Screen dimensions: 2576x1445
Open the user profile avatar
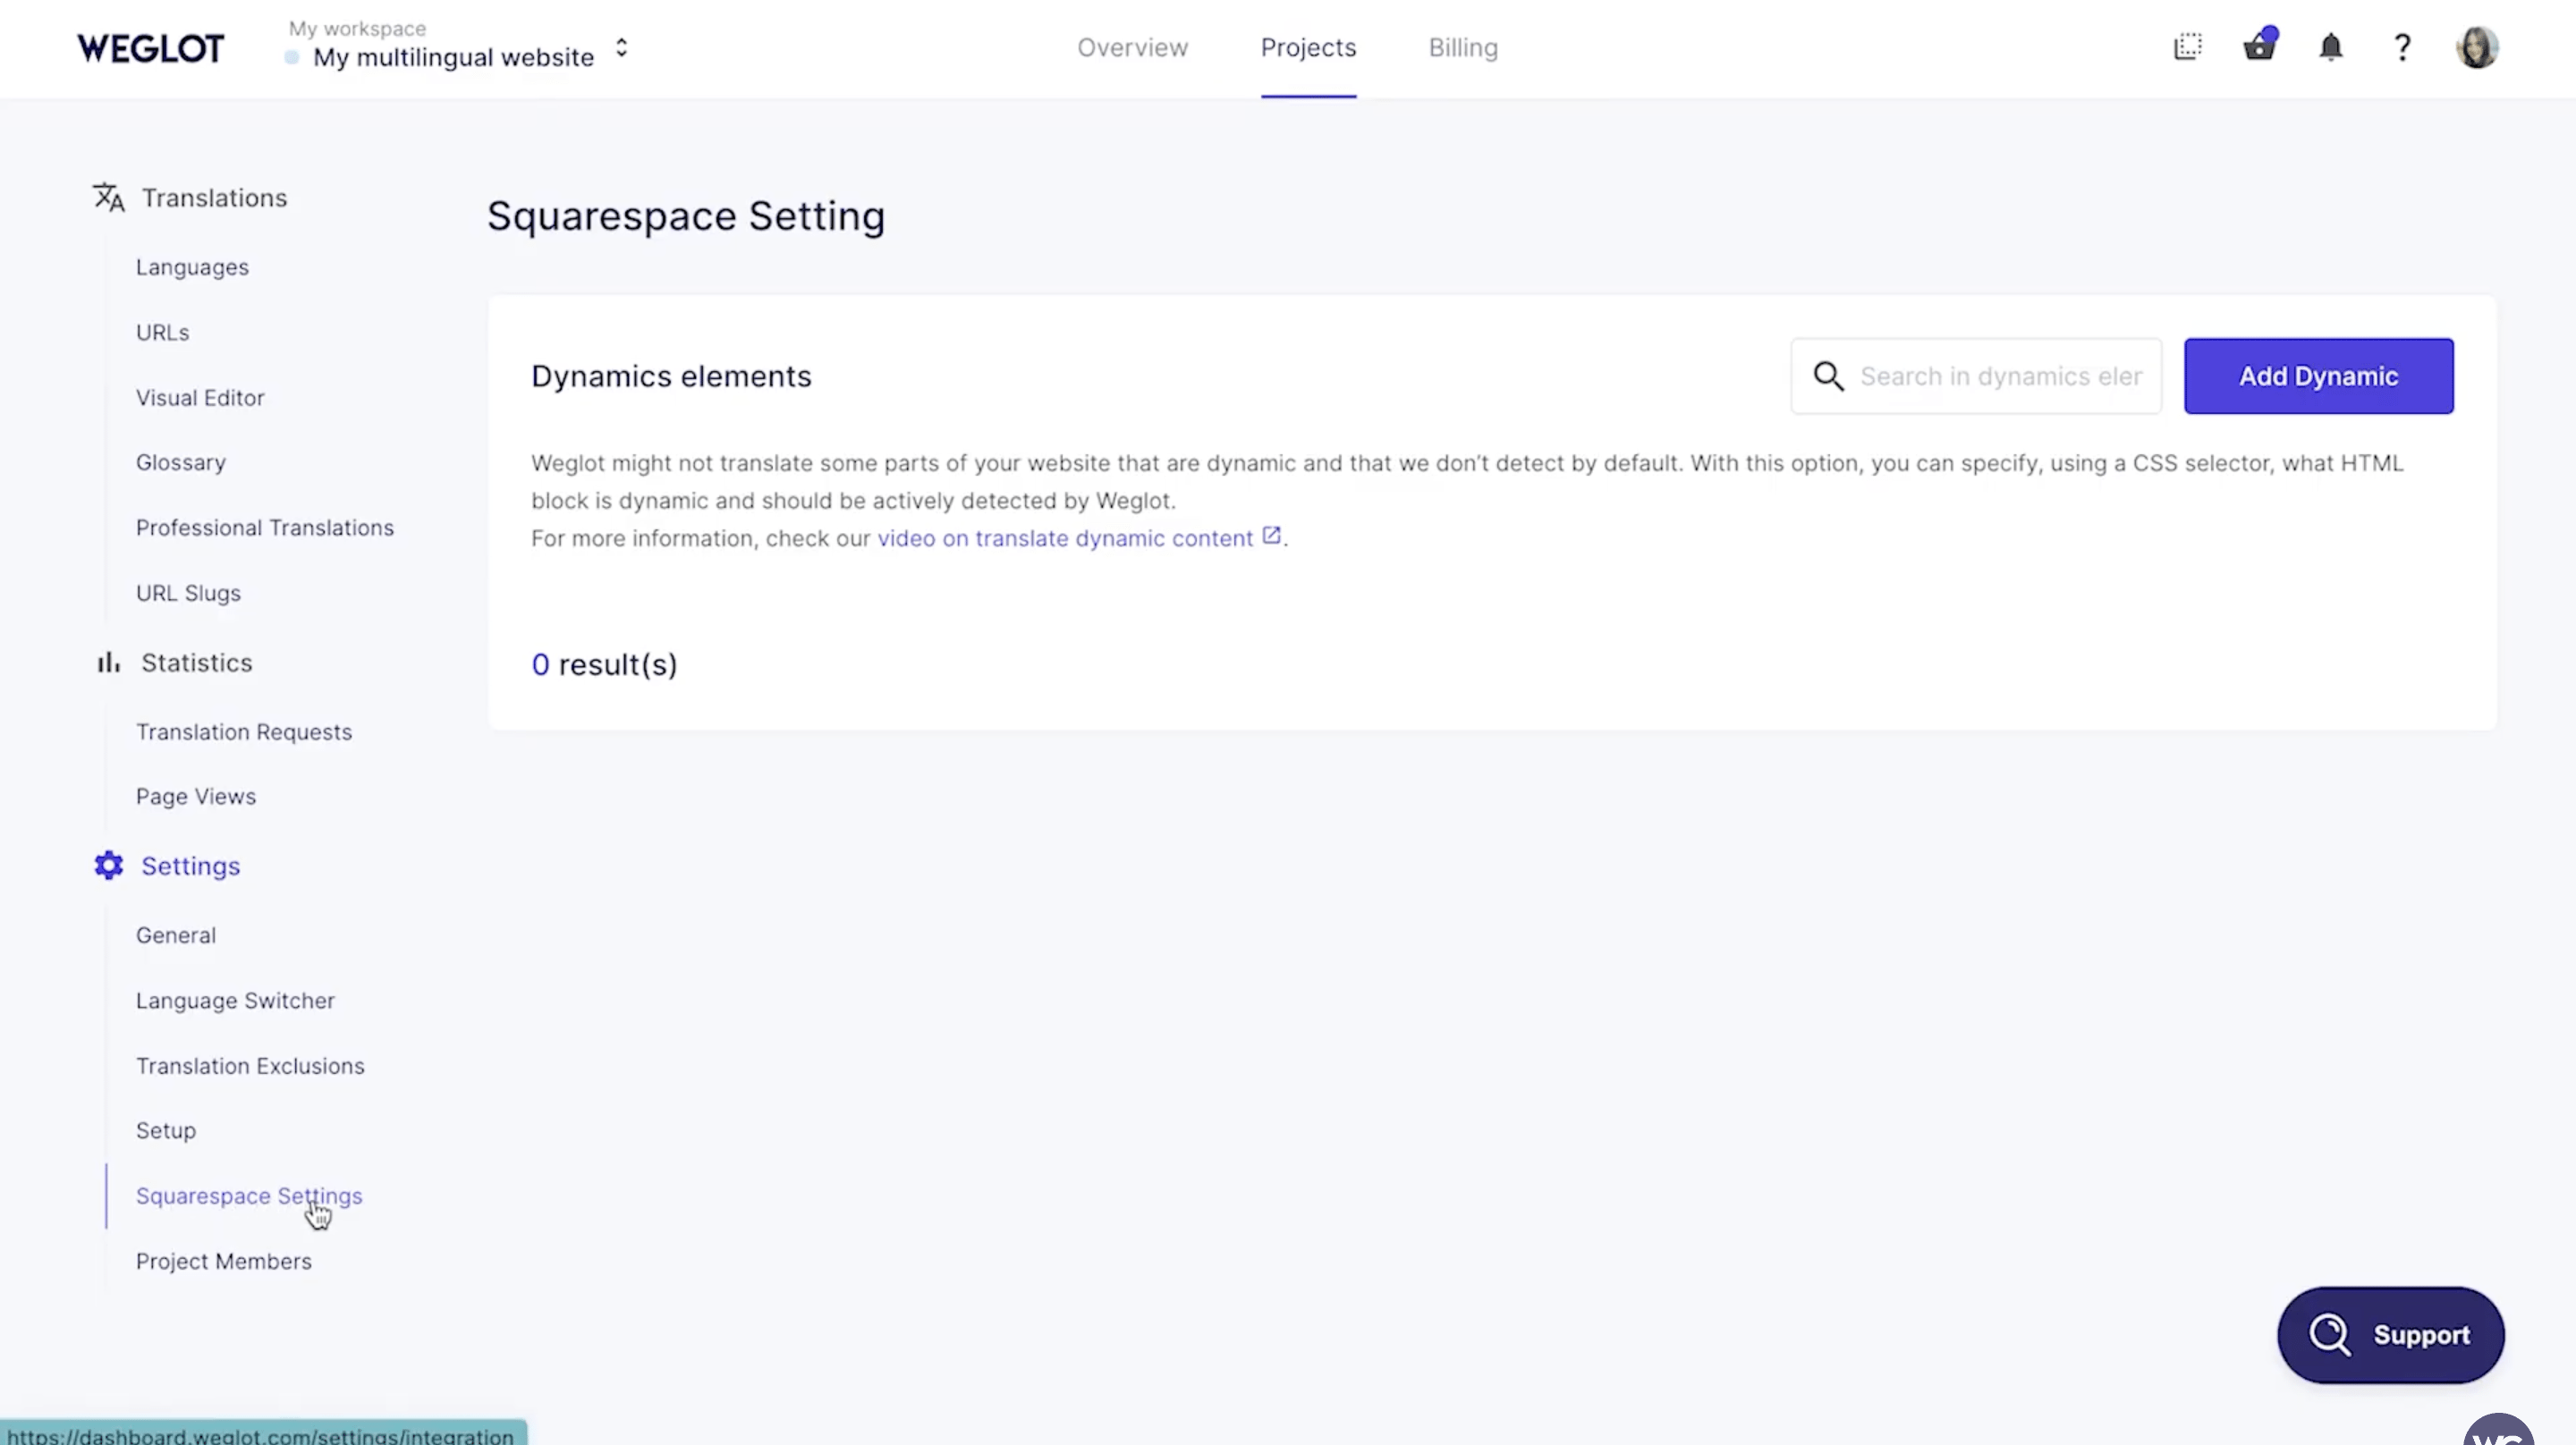pos(2477,47)
